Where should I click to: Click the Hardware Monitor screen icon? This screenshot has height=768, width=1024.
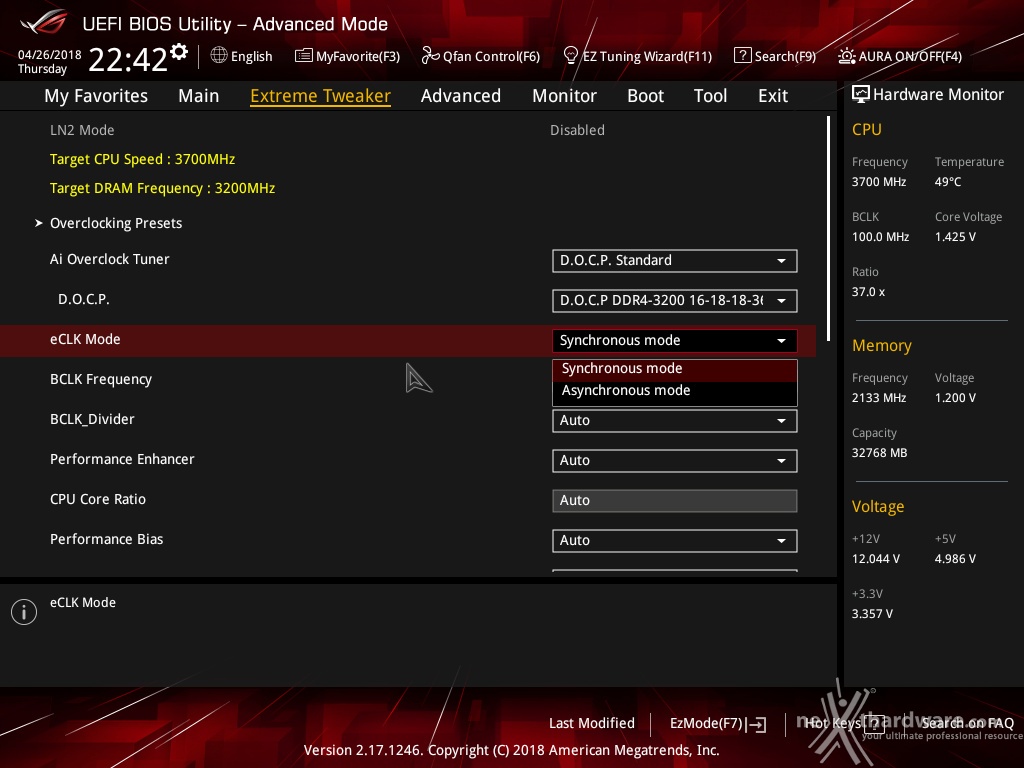click(861, 94)
